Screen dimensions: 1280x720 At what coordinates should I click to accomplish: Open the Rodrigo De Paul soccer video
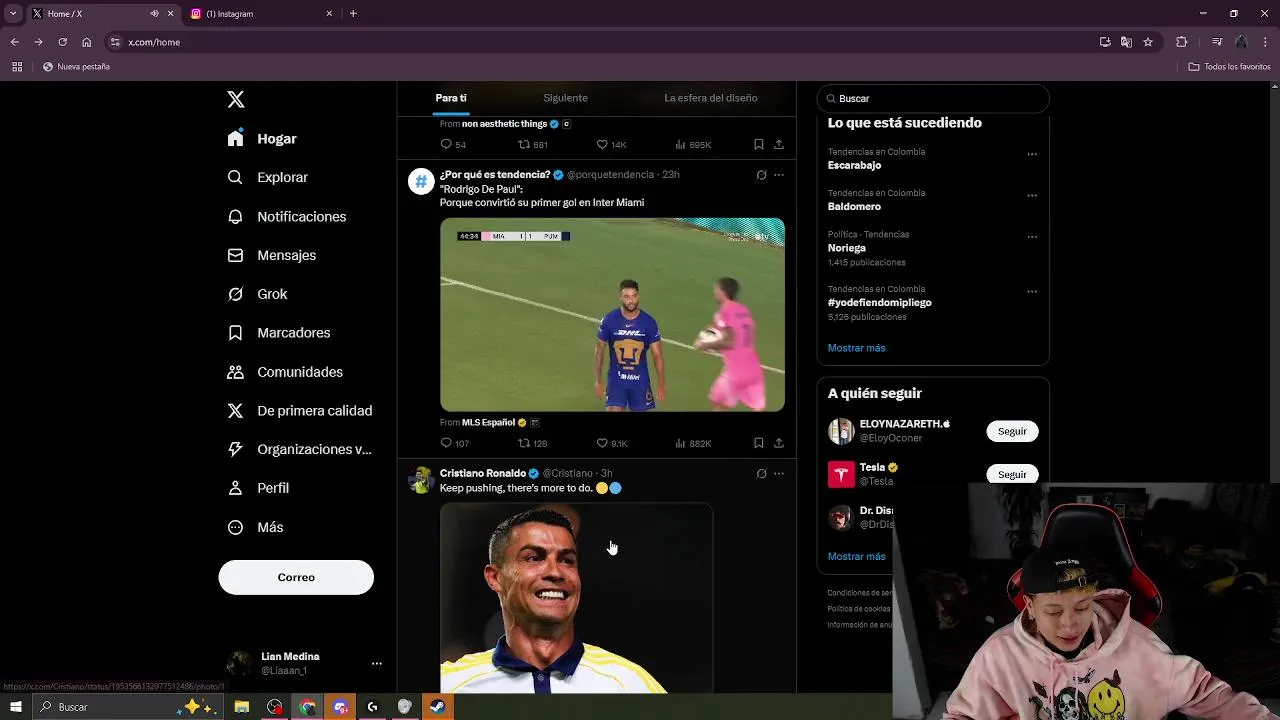pos(612,315)
